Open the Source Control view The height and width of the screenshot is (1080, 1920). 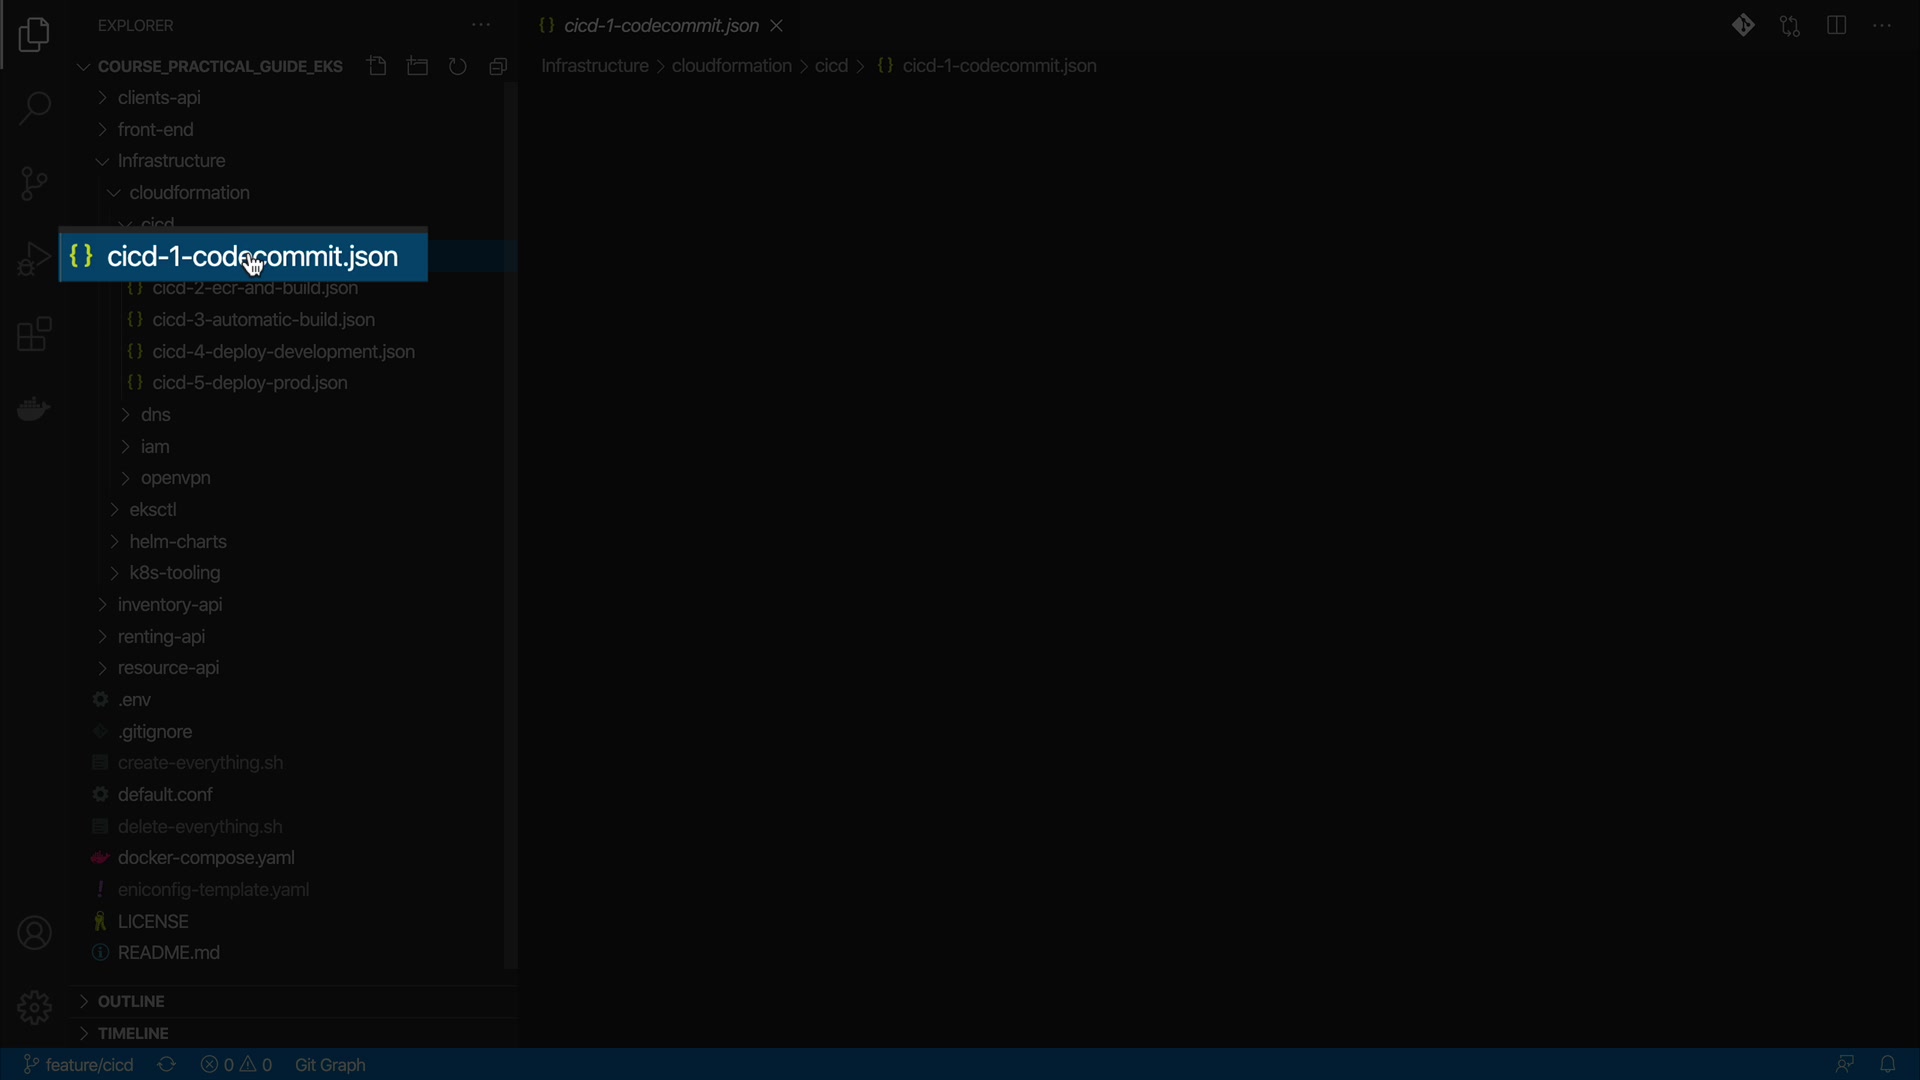[x=34, y=183]
